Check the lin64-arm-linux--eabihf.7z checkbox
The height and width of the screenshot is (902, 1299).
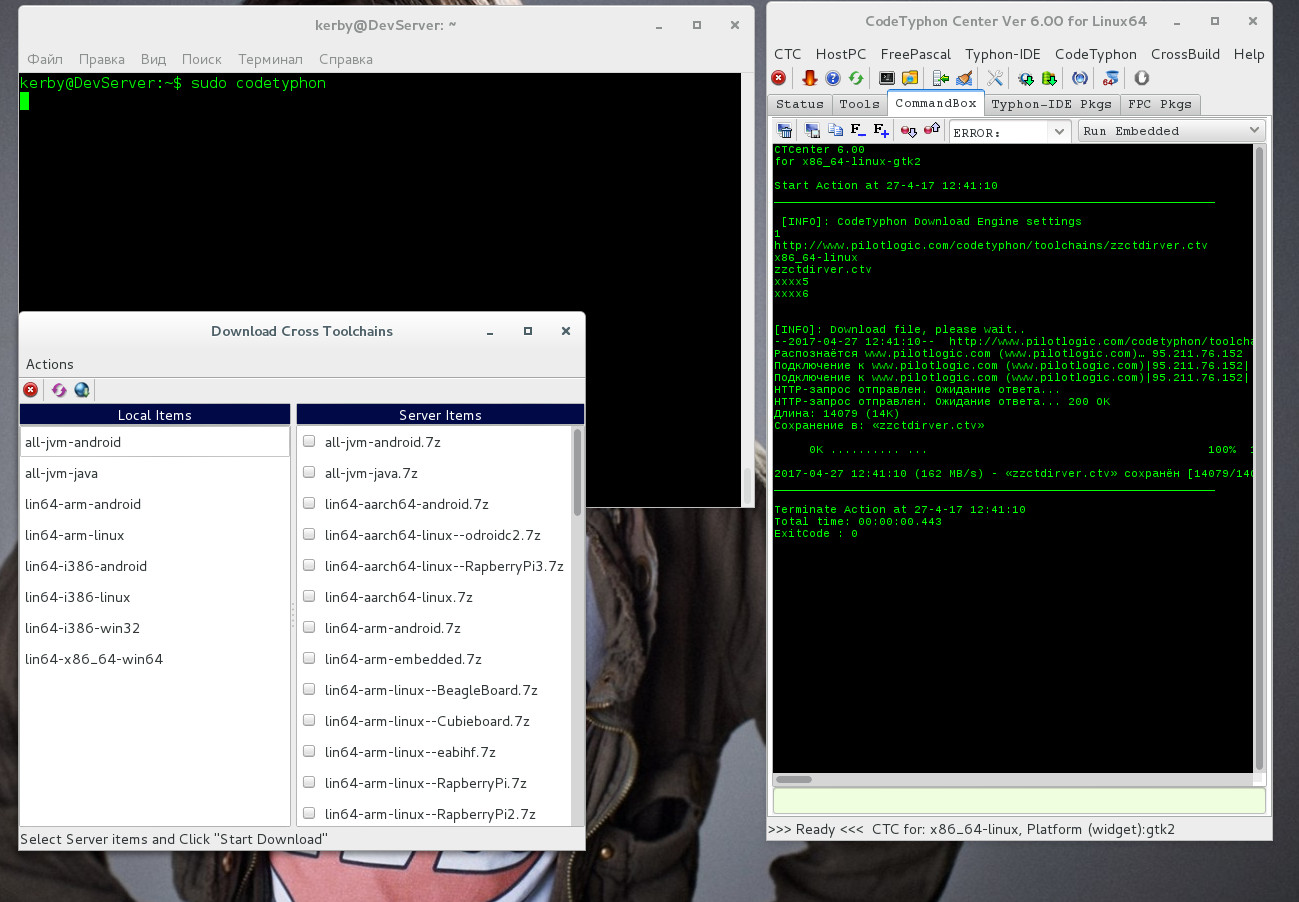coord(309,751)
